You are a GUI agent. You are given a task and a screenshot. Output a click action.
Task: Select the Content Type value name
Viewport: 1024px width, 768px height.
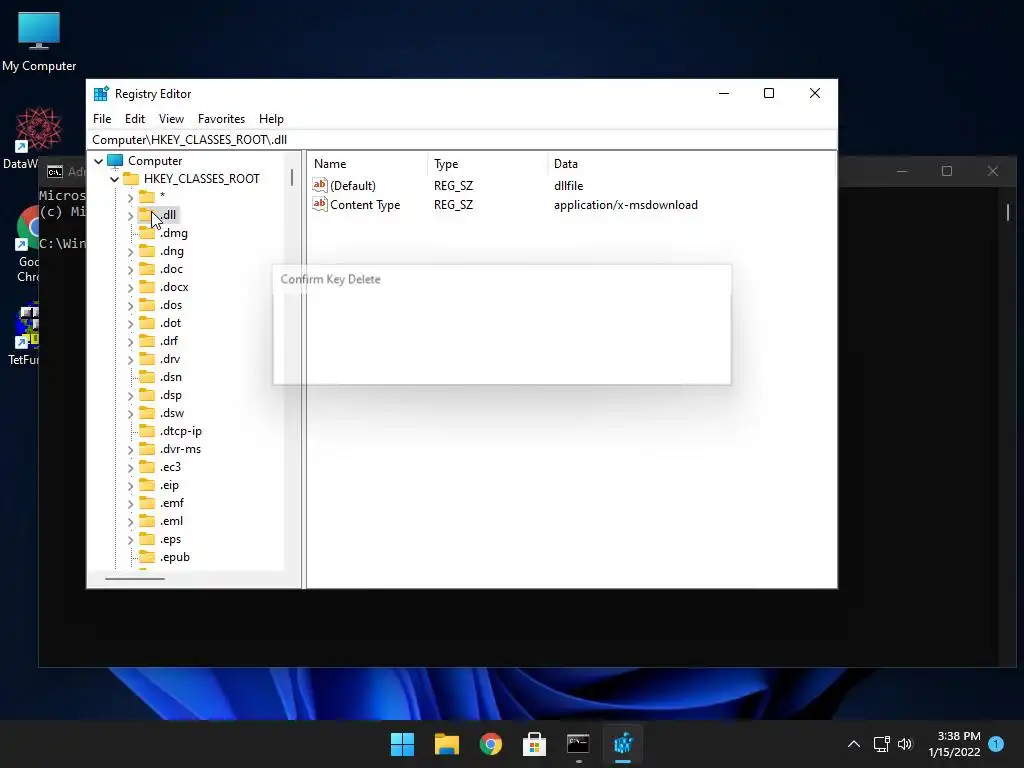pos(365,205)
